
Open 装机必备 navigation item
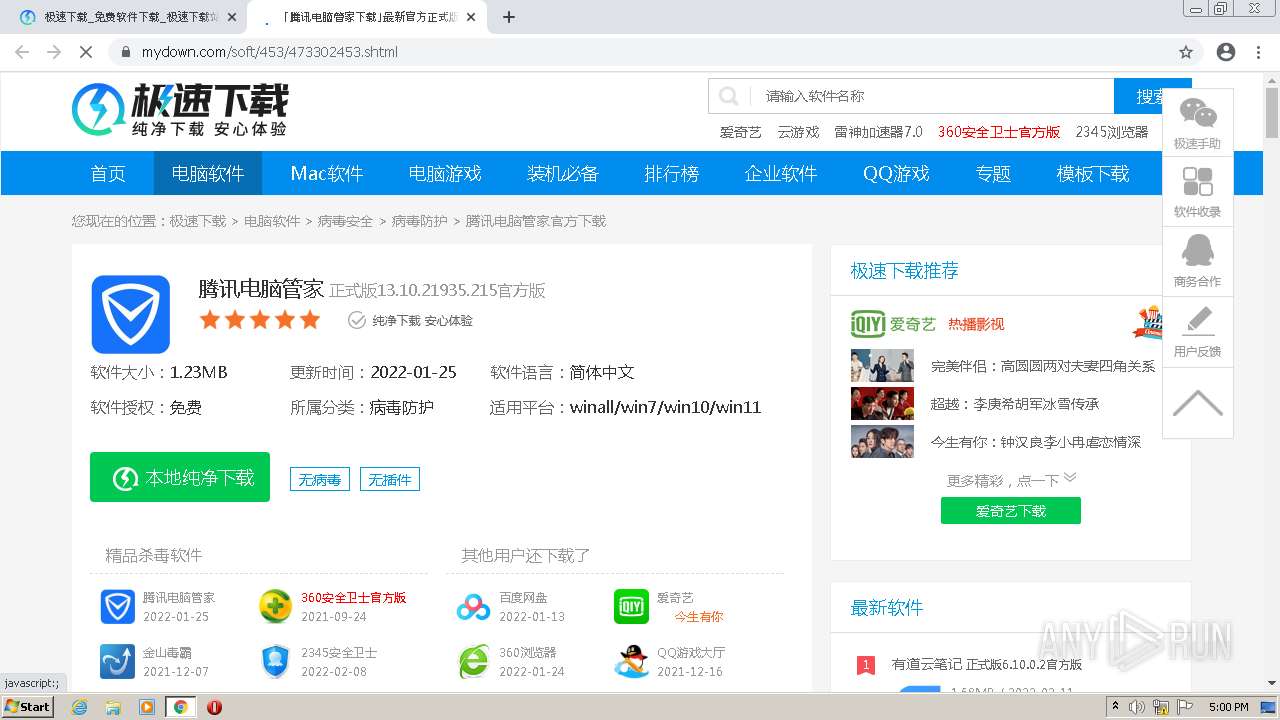(563, 174)
